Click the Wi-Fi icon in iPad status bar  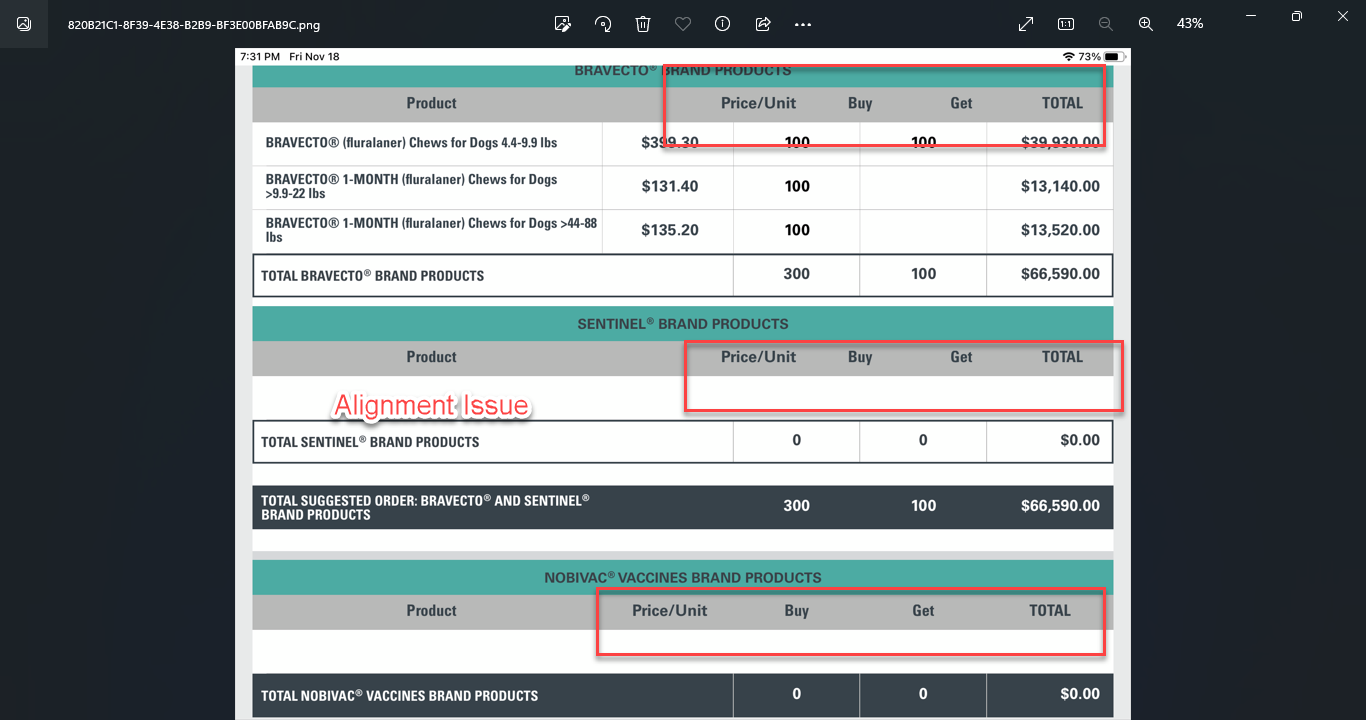coord(1069,57)
